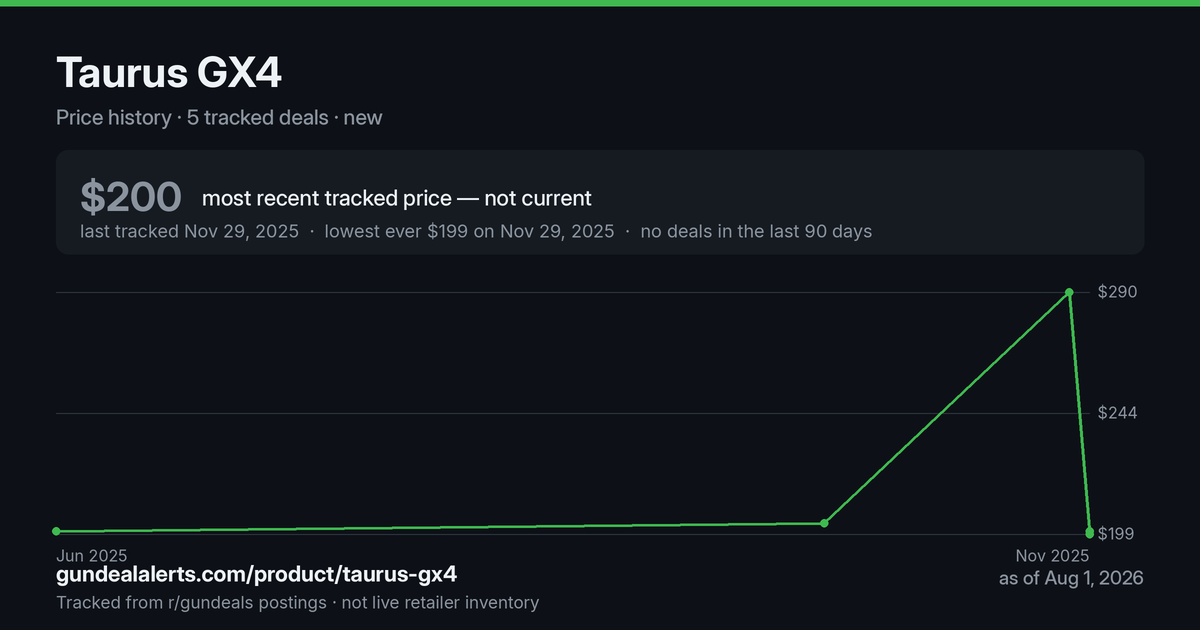
Task: Click 'last tracked Nov 29, 2025' text
Action: (189, 231)
